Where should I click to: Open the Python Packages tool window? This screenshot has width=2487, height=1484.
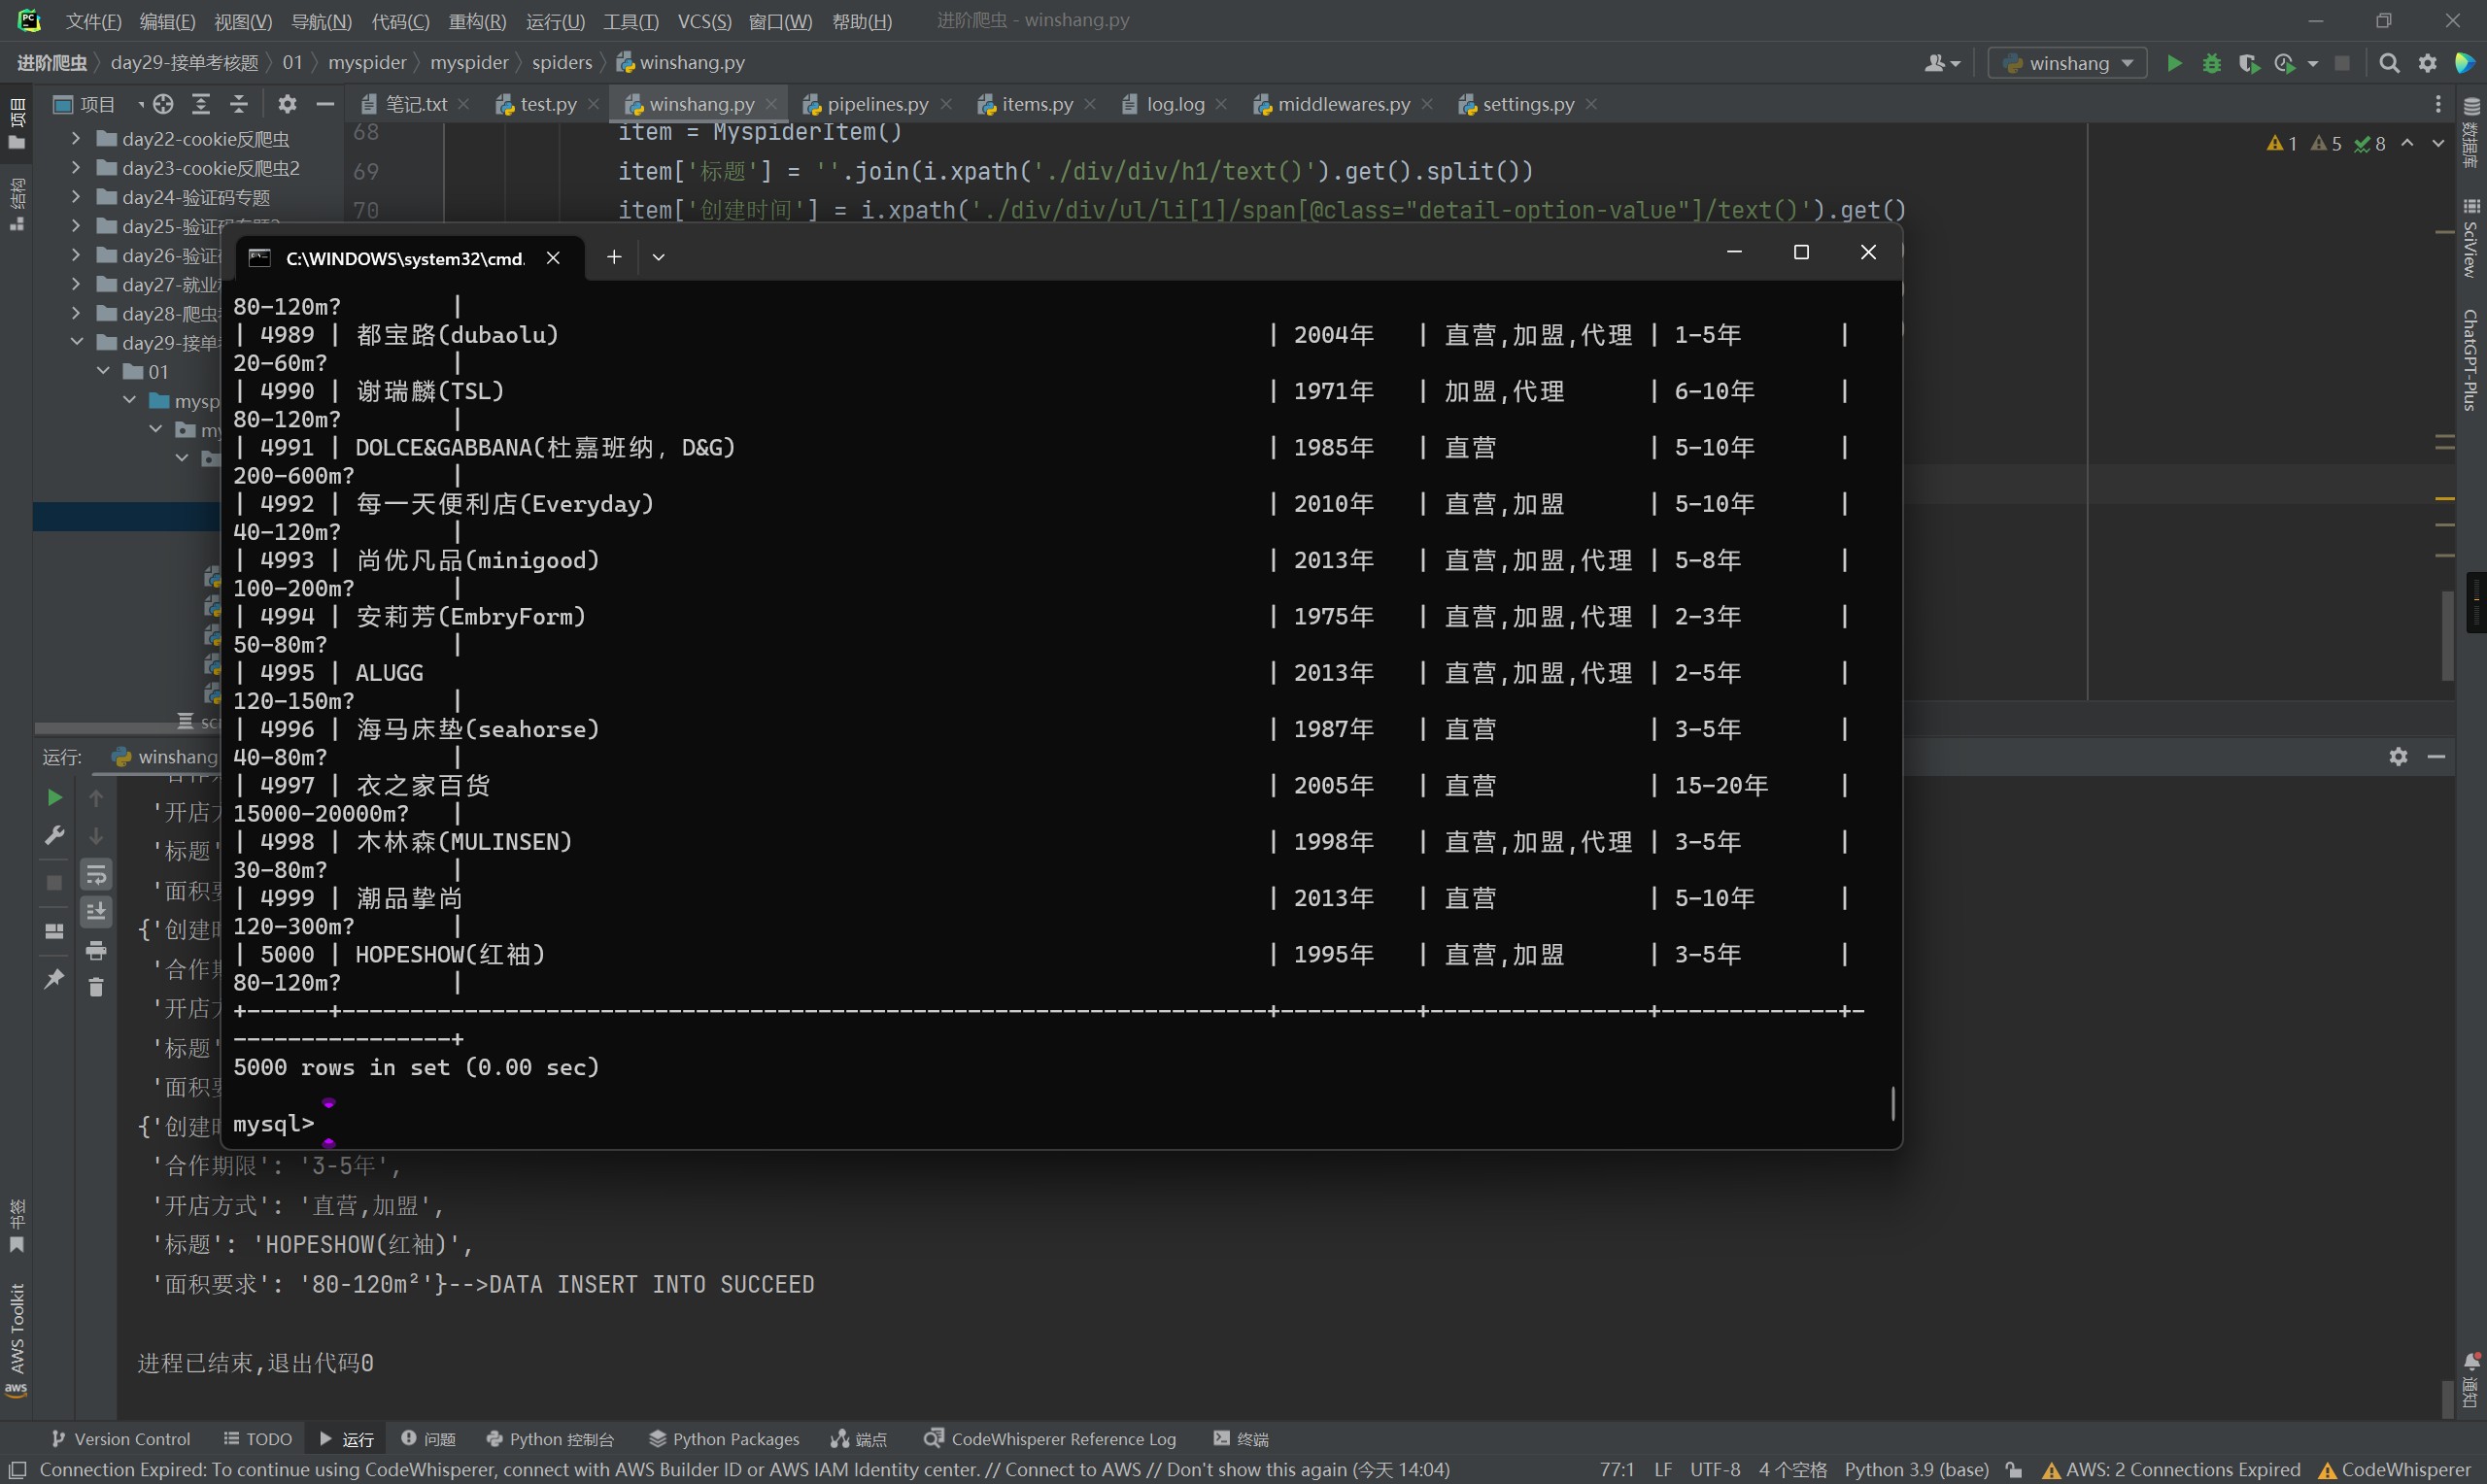(724, 1439)
